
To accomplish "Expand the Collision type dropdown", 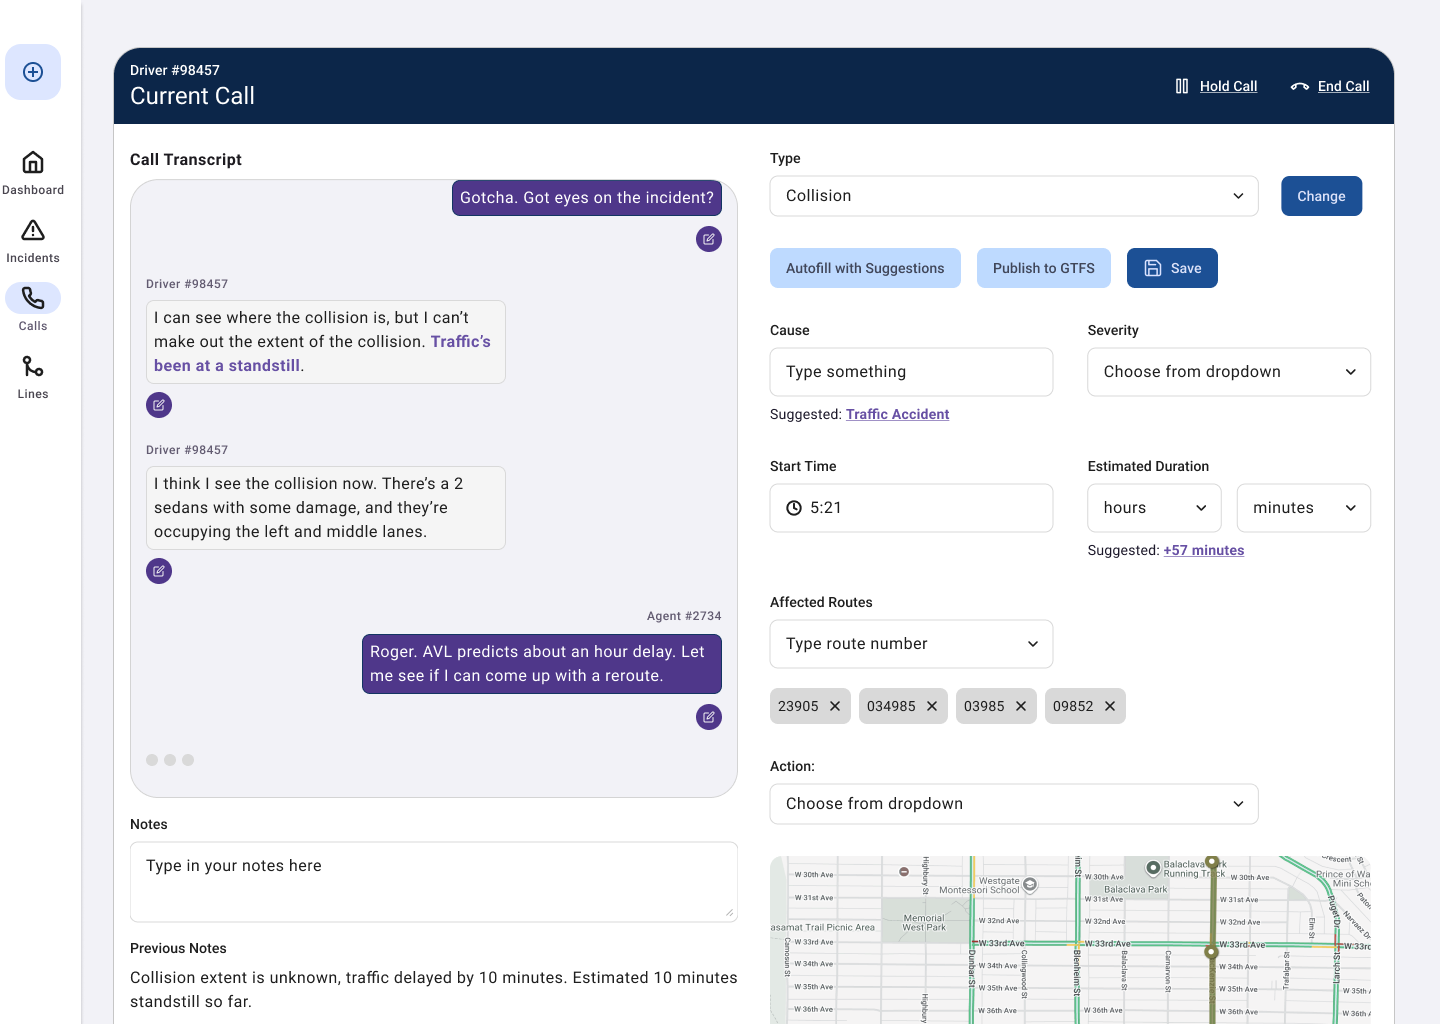I will click(1014, 196).
